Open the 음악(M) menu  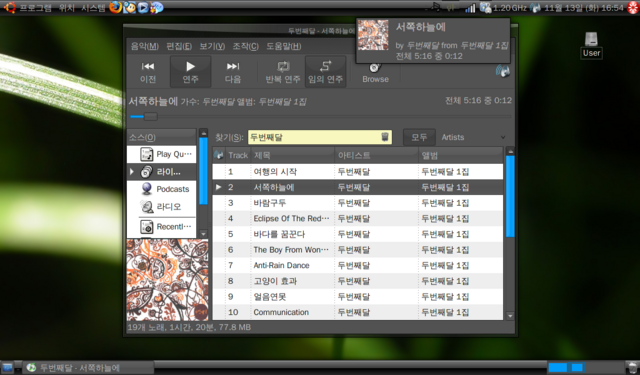pos(144,46)
